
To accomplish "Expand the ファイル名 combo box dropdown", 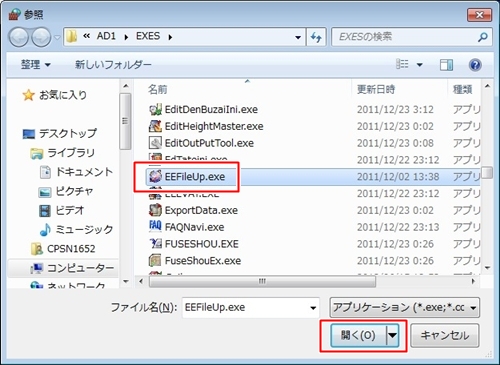I will pos(313,308).
